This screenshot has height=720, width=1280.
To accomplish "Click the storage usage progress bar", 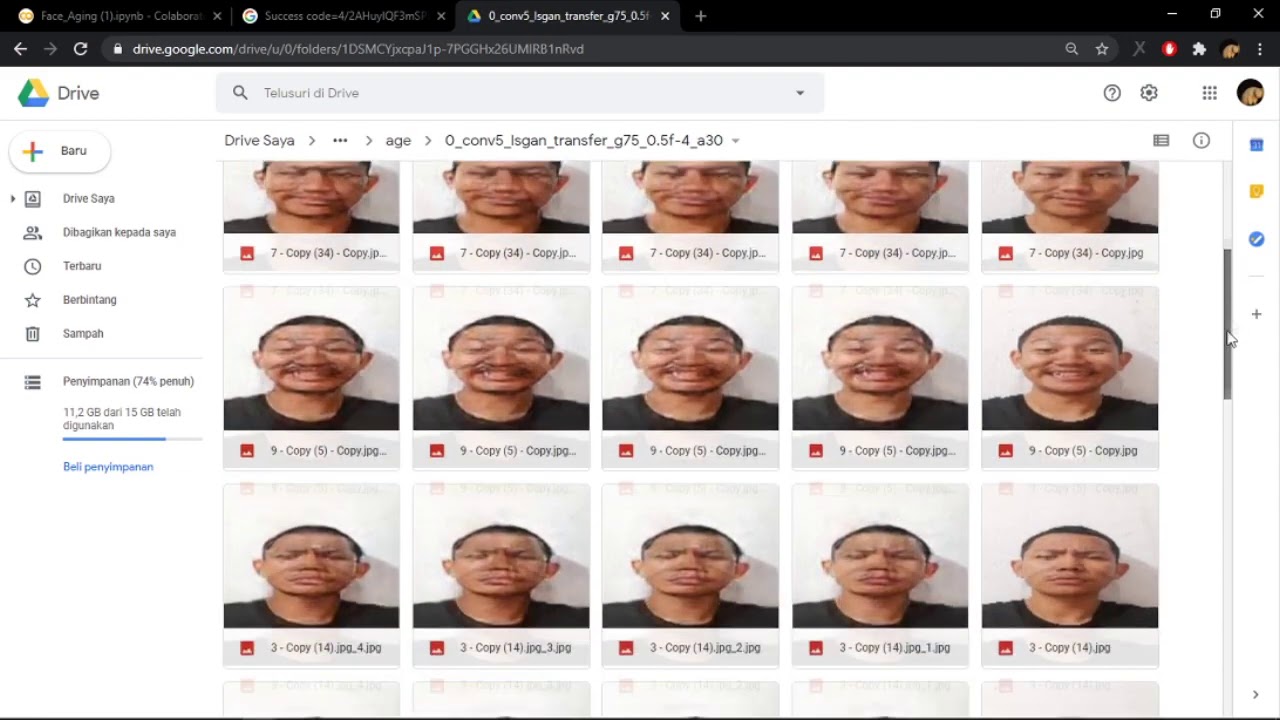I will pos(132,439).
